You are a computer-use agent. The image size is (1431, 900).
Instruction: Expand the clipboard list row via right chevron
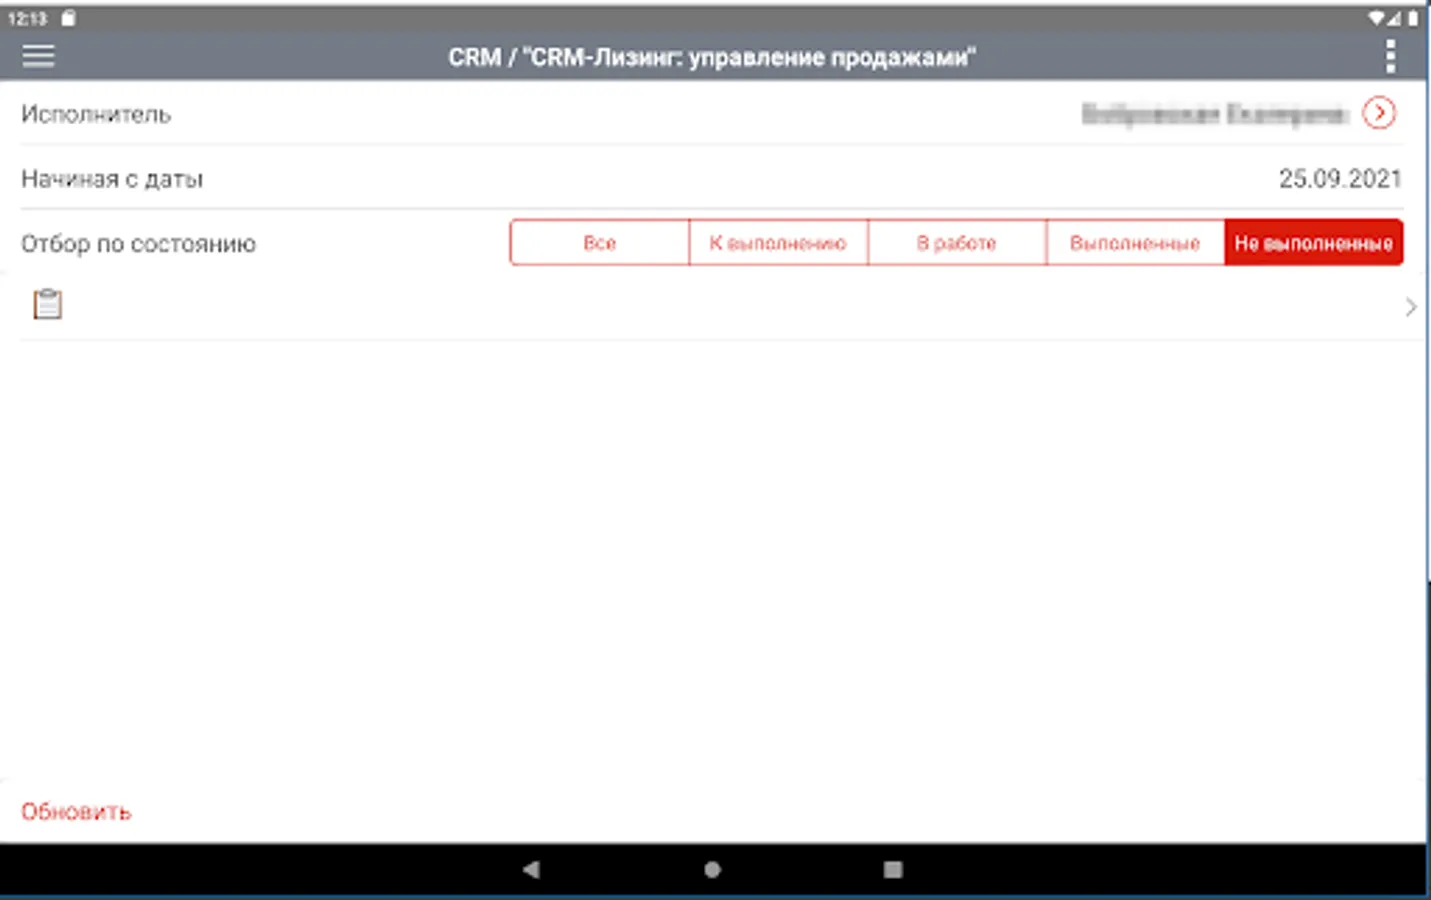tap(1411, 305)
